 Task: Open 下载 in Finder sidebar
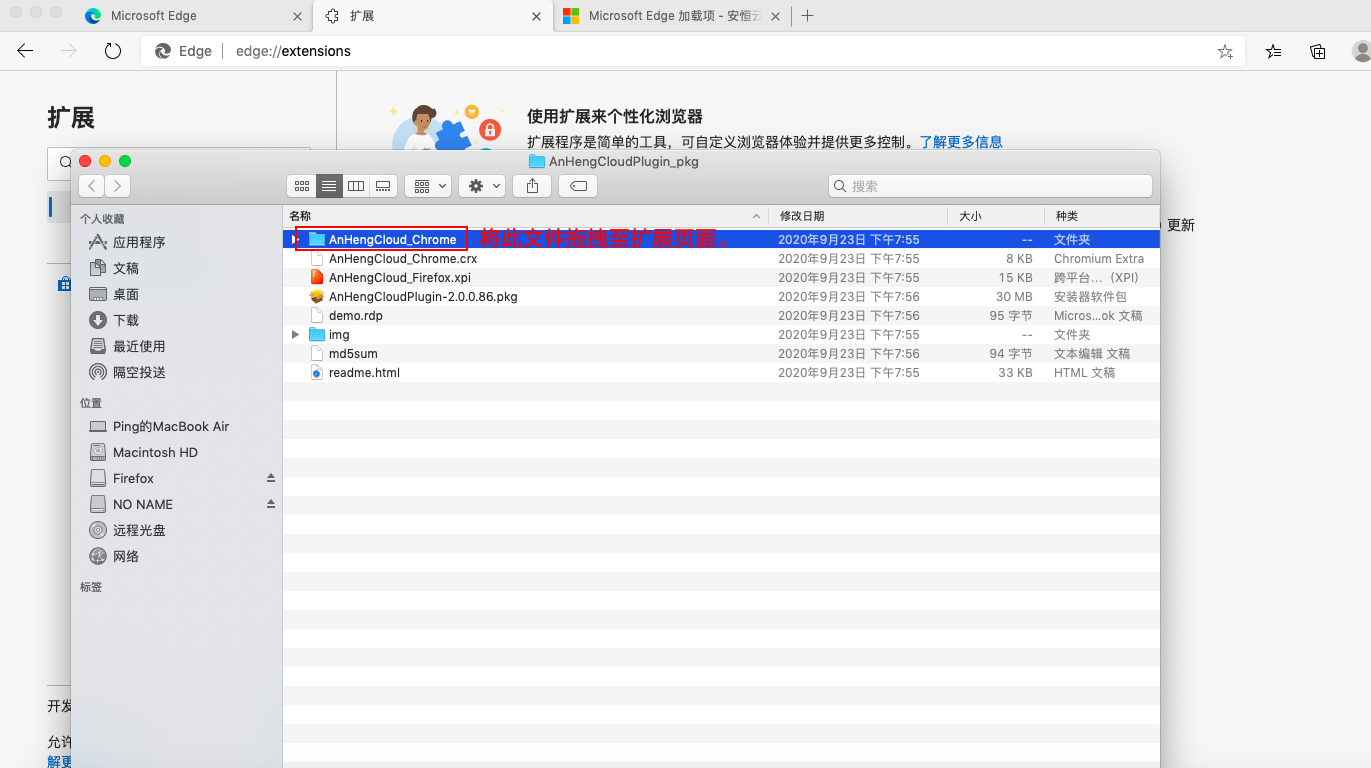click(126, 320)
